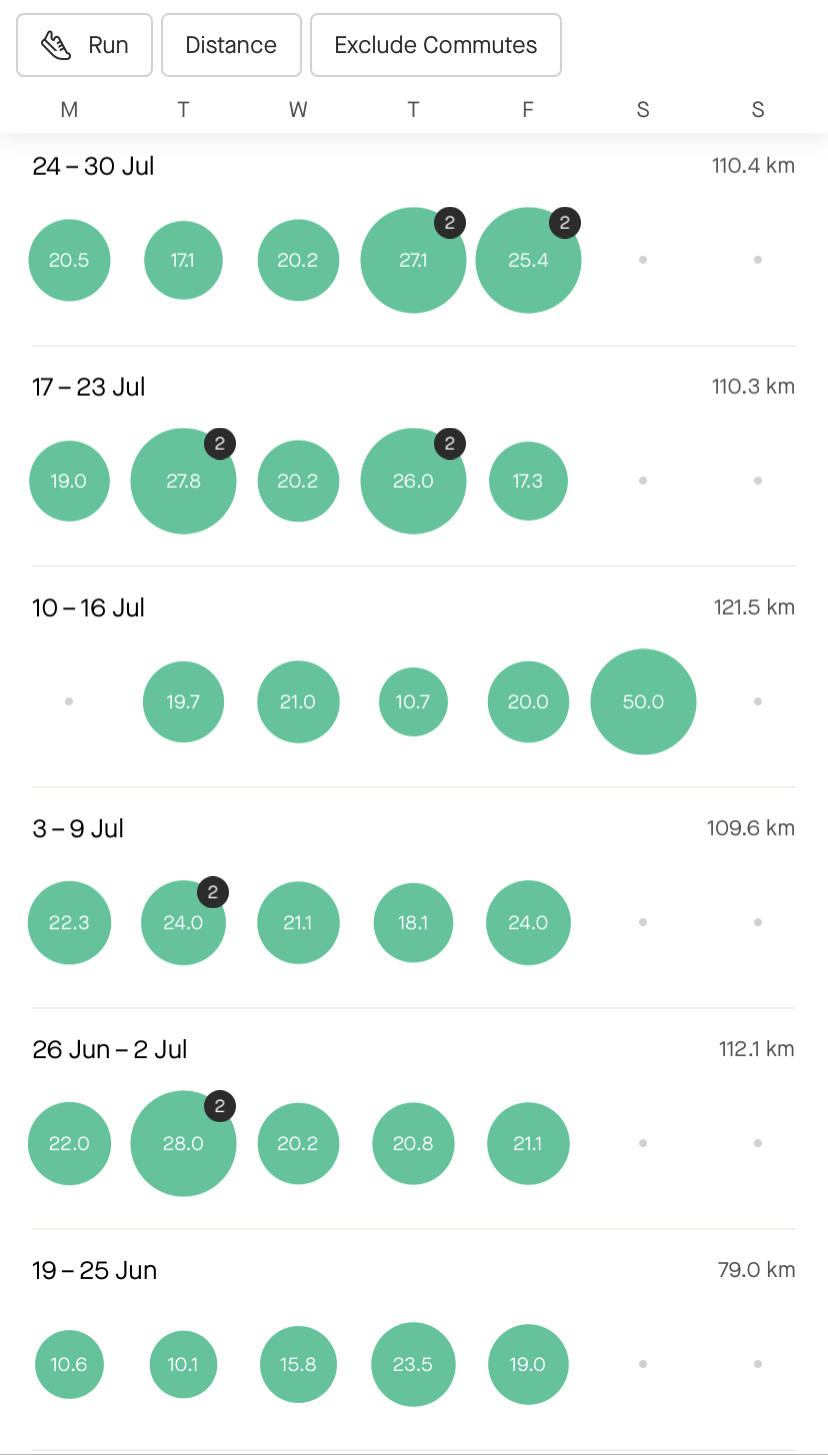Screen dimensions: 828x1455
Task: Open the 19 – 25 Jun week header
Action: click(95, 1271)
